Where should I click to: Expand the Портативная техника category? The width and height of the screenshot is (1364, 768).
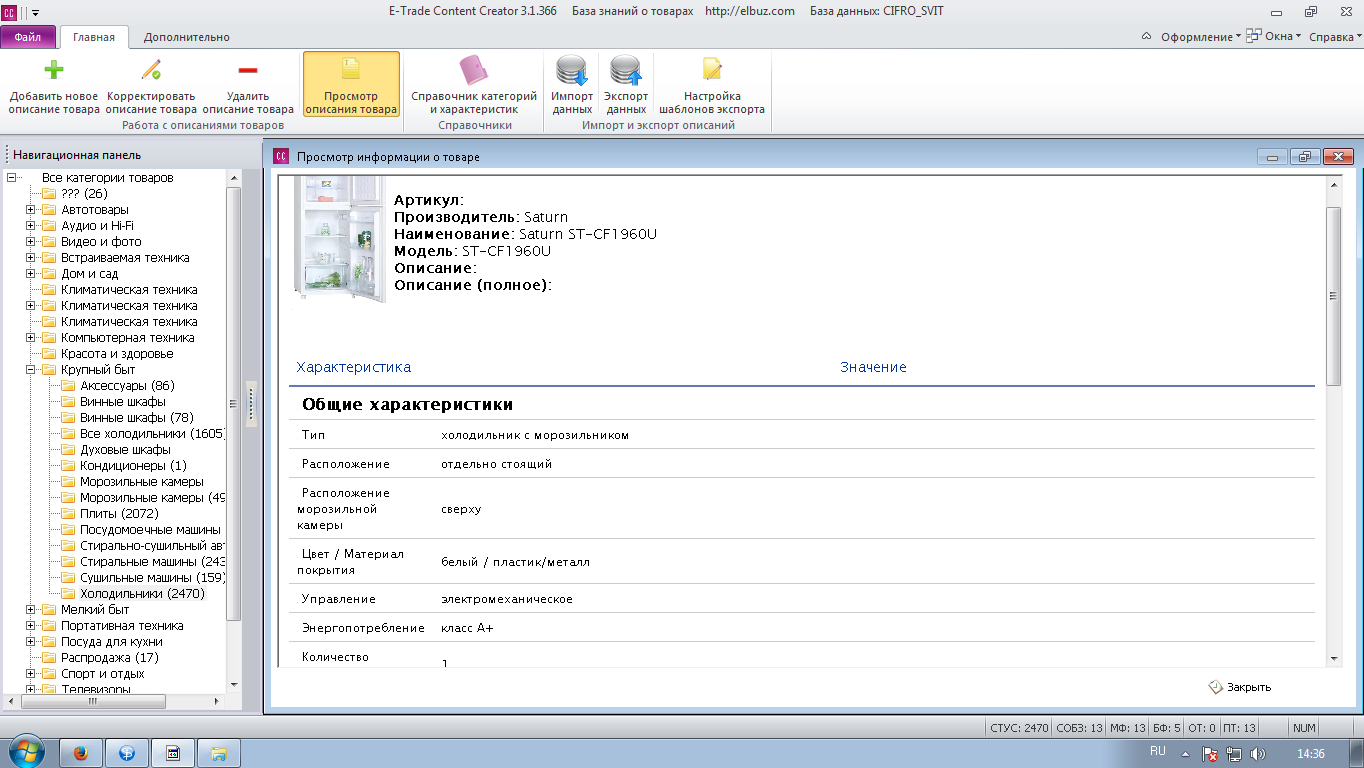point(30,626)
